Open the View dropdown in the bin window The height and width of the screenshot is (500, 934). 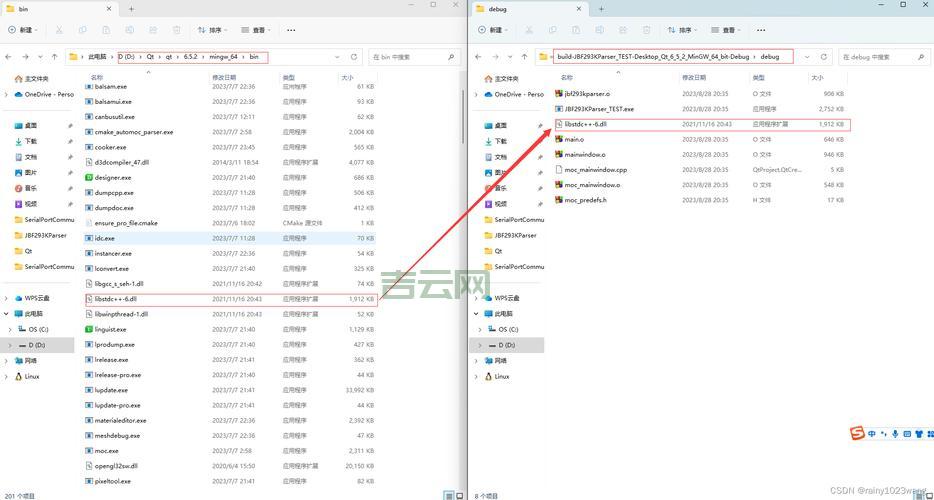pos(256,30)
